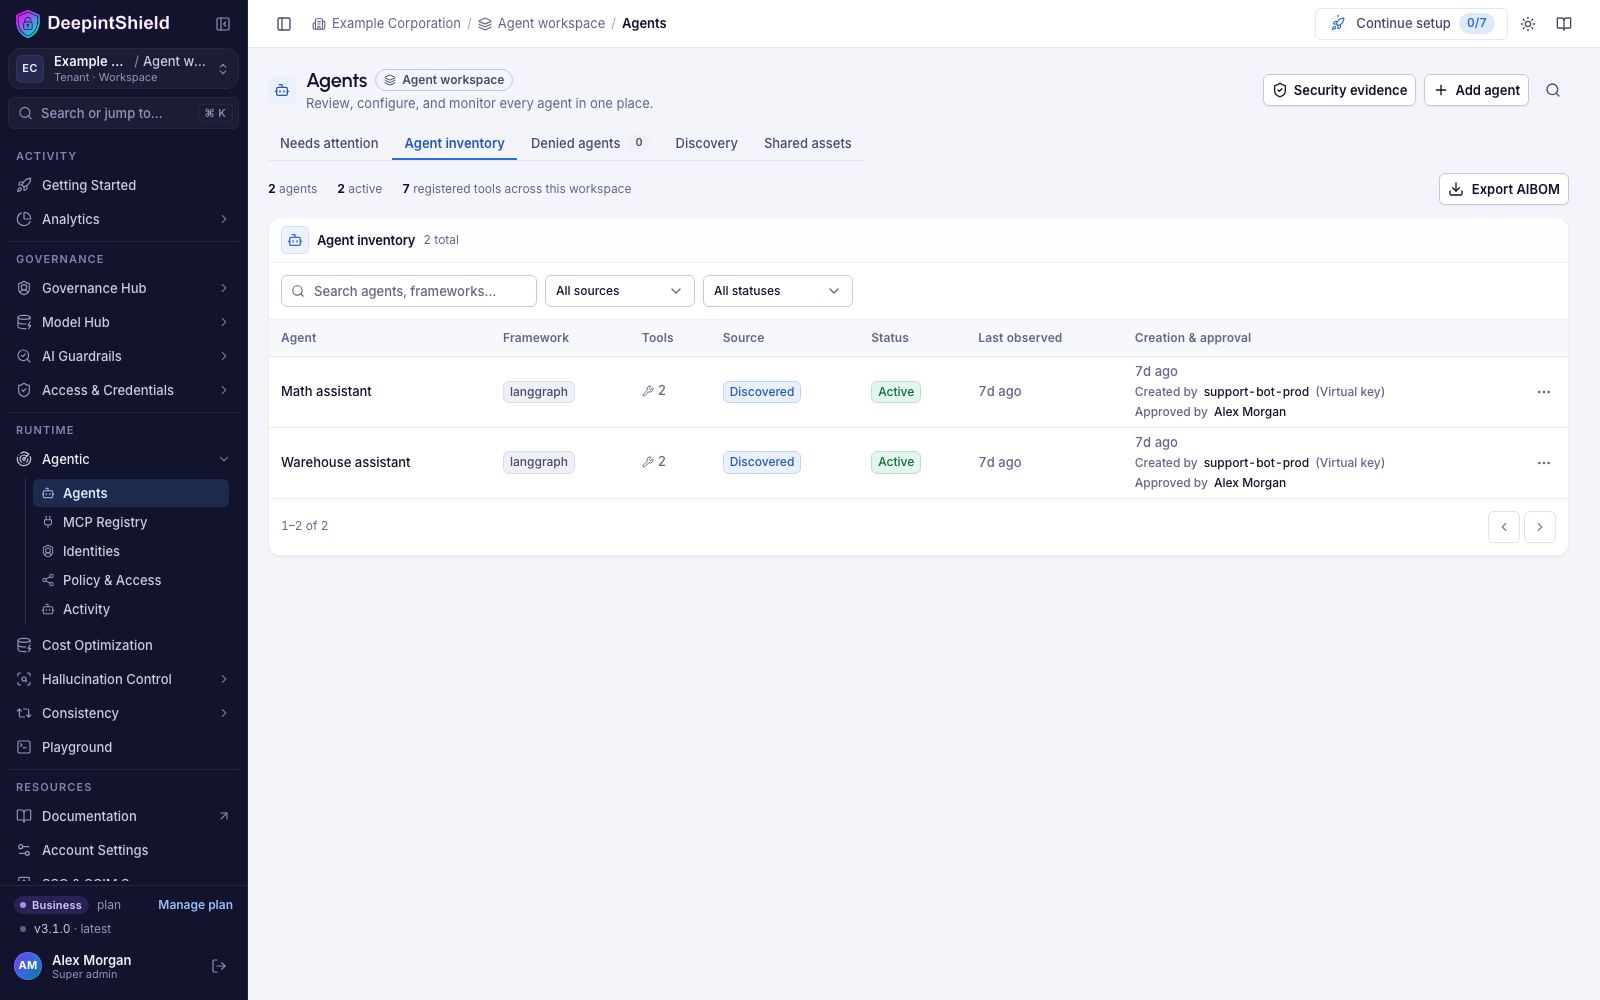Click the DeepintShield logo icon

point(28,23)
